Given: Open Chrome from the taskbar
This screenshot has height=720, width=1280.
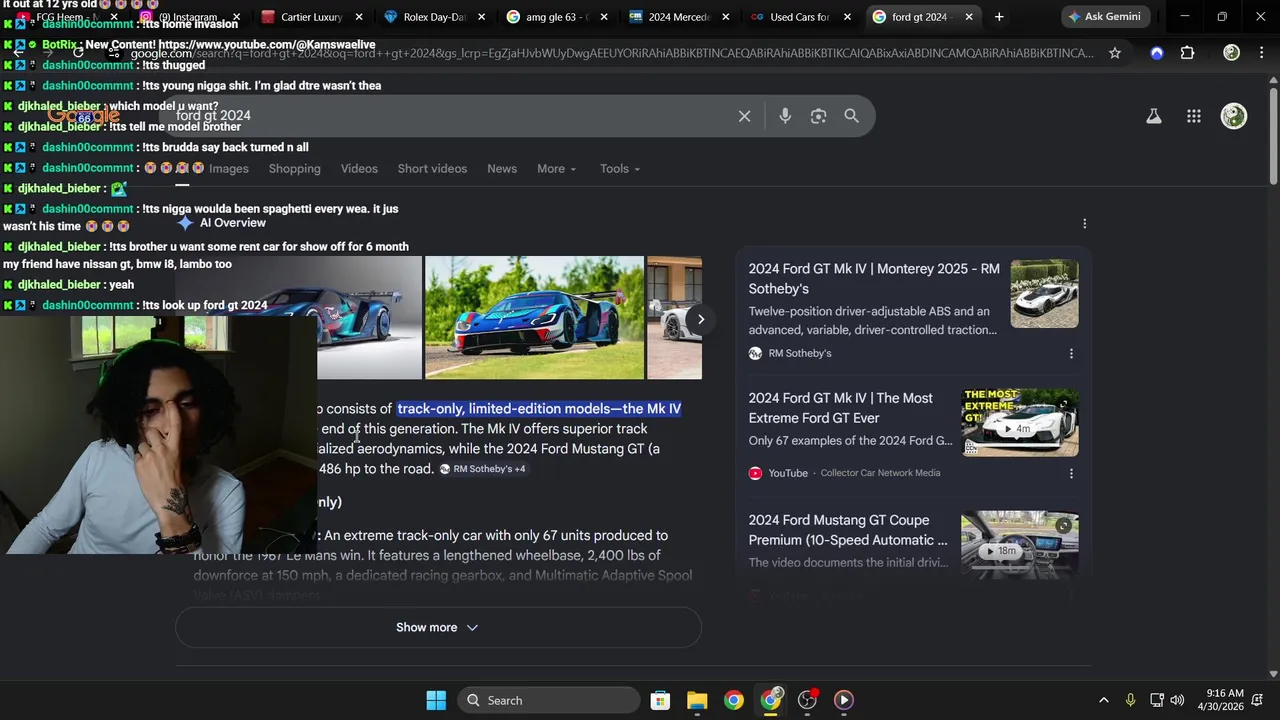Looking at the screenshot, I should pos(734,700).
